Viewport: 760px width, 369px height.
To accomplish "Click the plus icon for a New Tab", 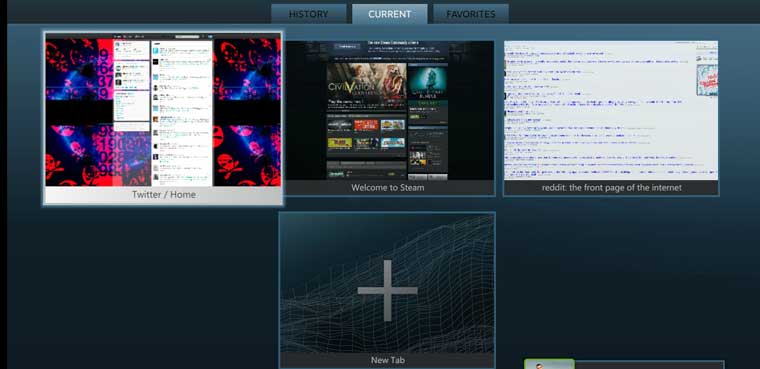I will 388,290.
